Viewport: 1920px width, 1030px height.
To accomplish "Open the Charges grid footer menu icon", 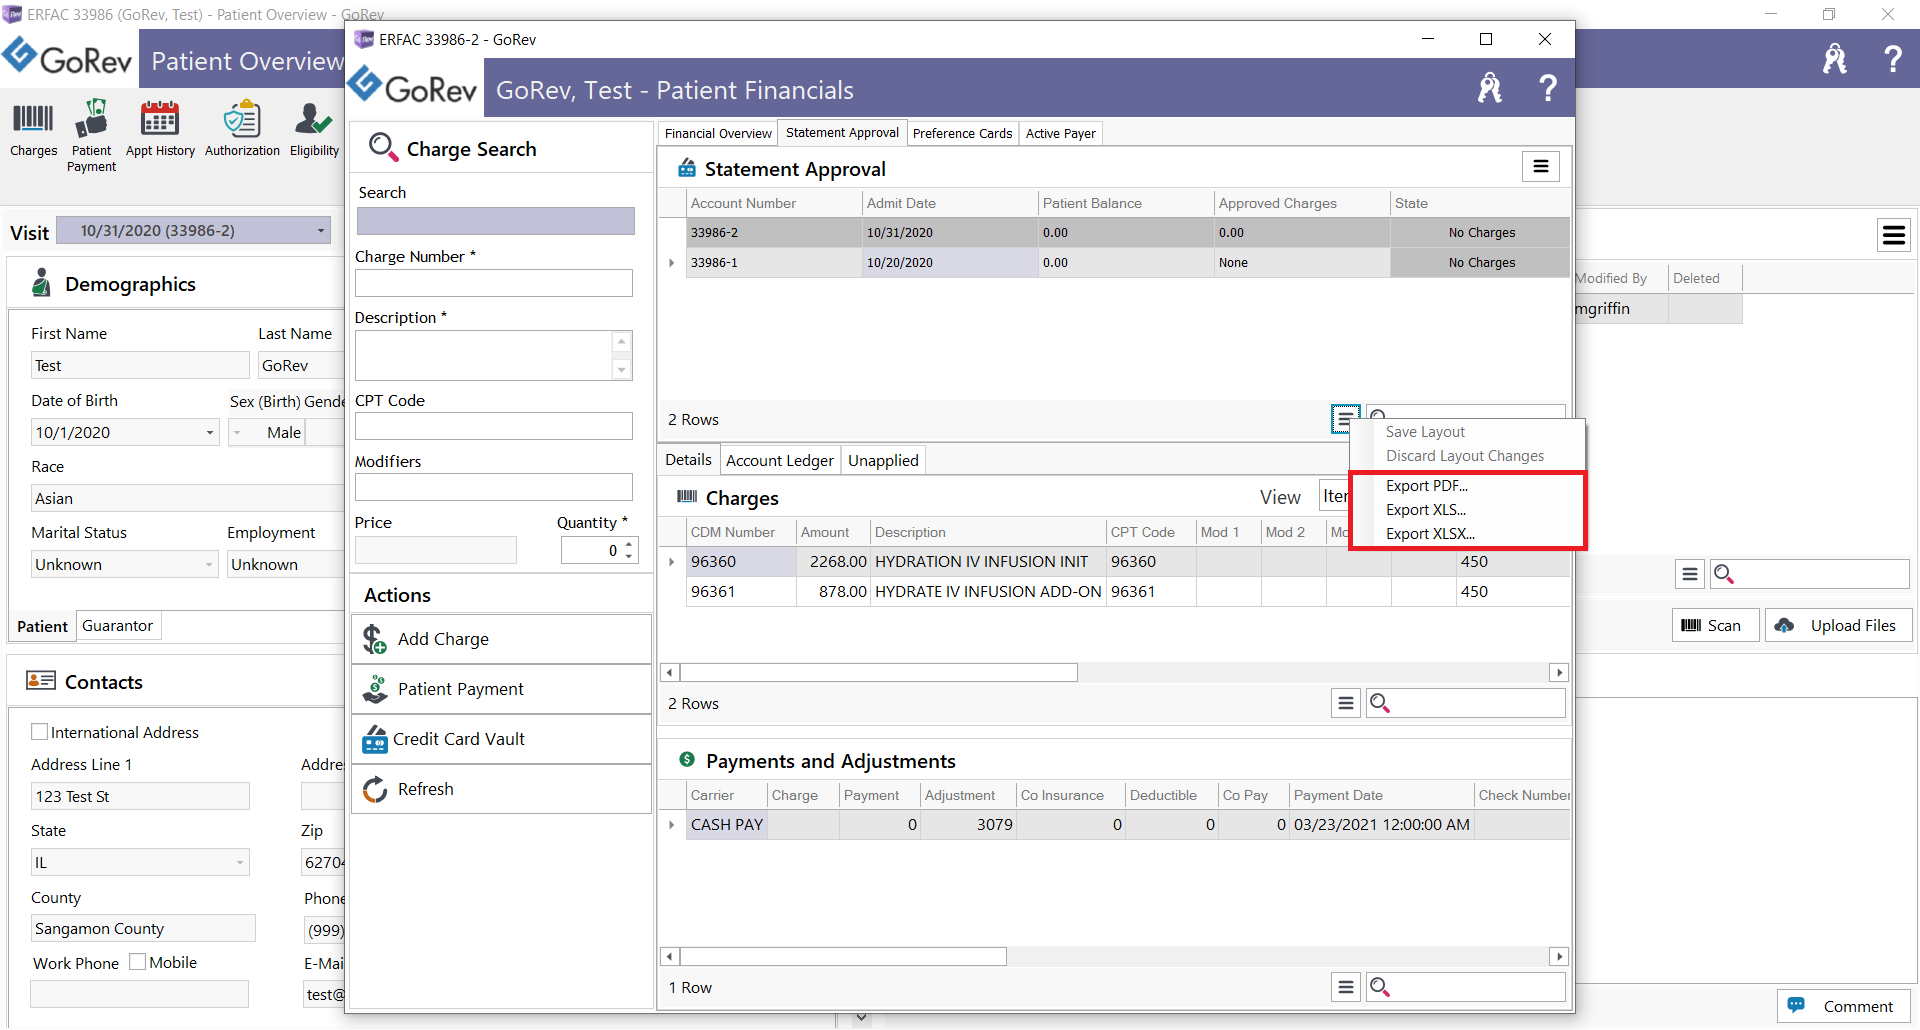I will 1346,703.
